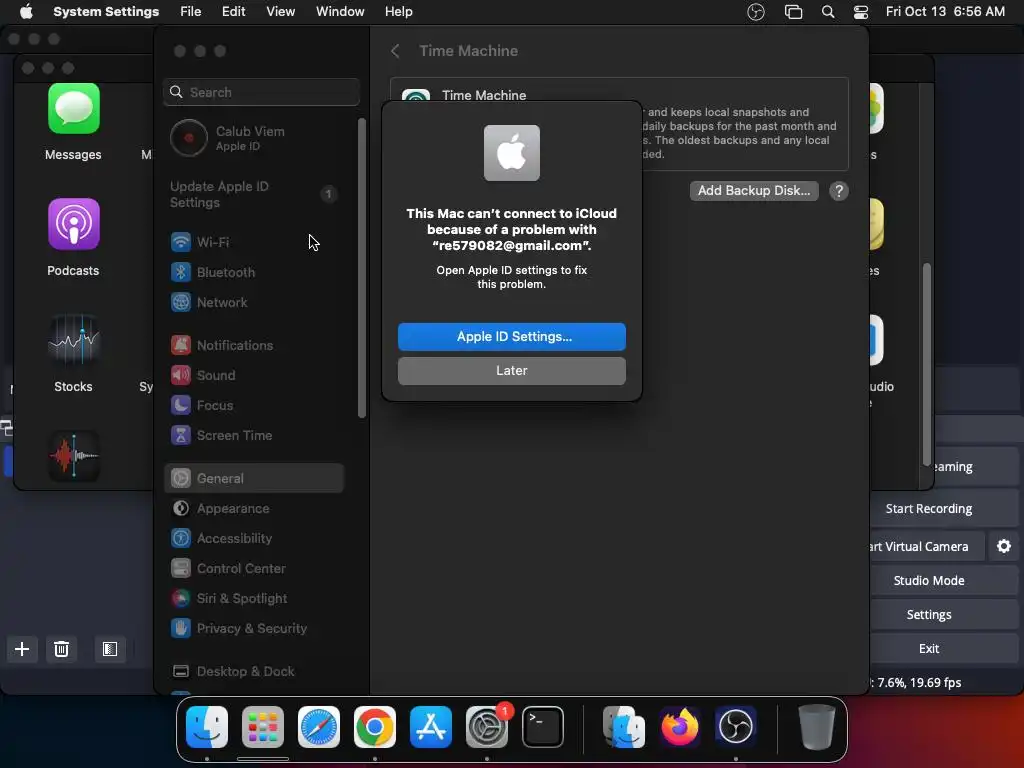Image resolution: width=1024 pixels, height=768 pixels.
Task: Click the OBS menu bar status icon
Action: pyautogui.click(x=756, y=12)
